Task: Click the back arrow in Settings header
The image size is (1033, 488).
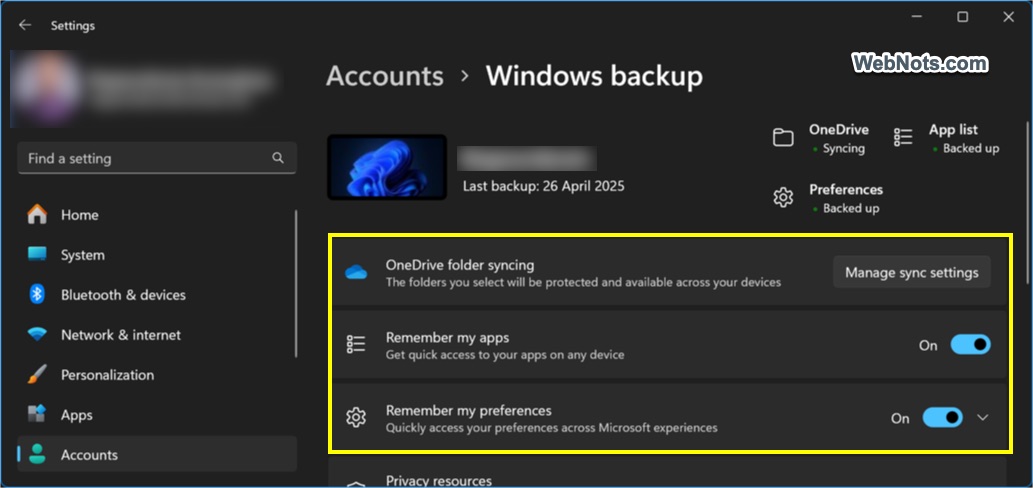Action: coord(25,25)
